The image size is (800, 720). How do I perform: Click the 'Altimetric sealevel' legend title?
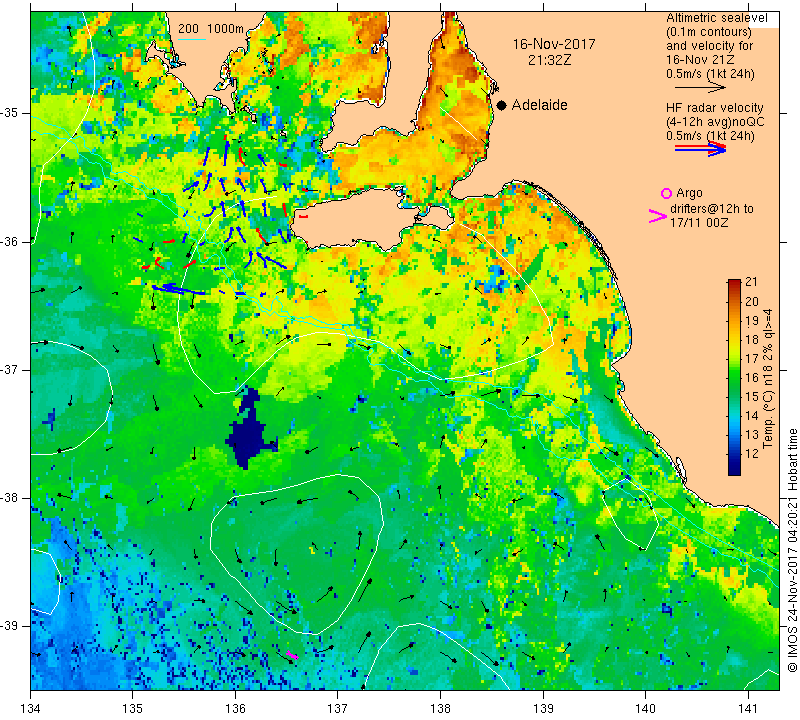click(716, 18)
